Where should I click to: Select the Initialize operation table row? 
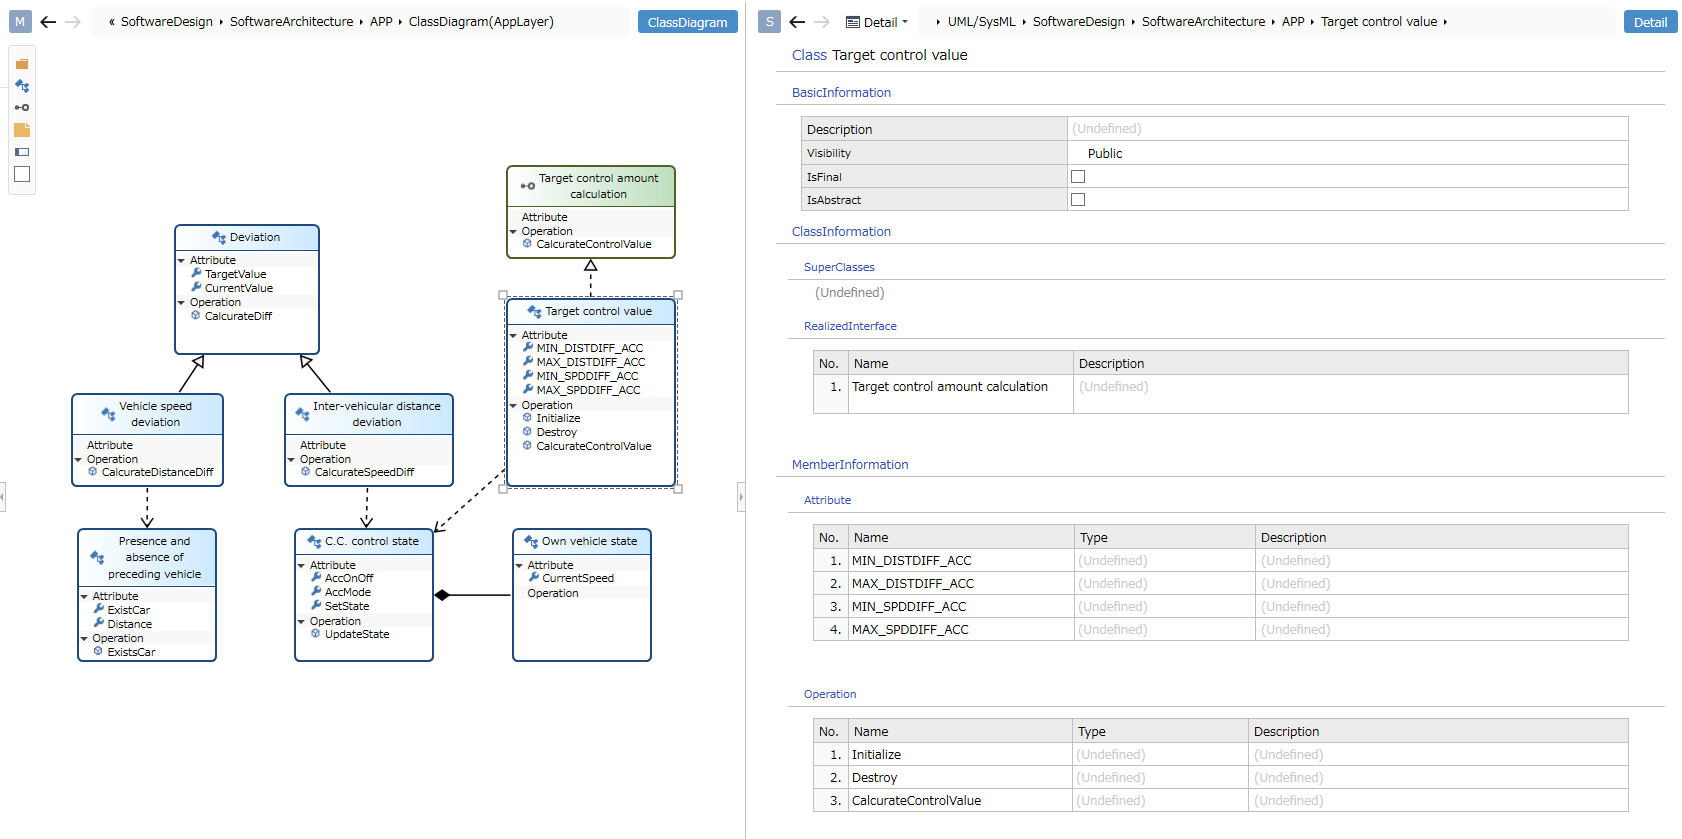1220,755
